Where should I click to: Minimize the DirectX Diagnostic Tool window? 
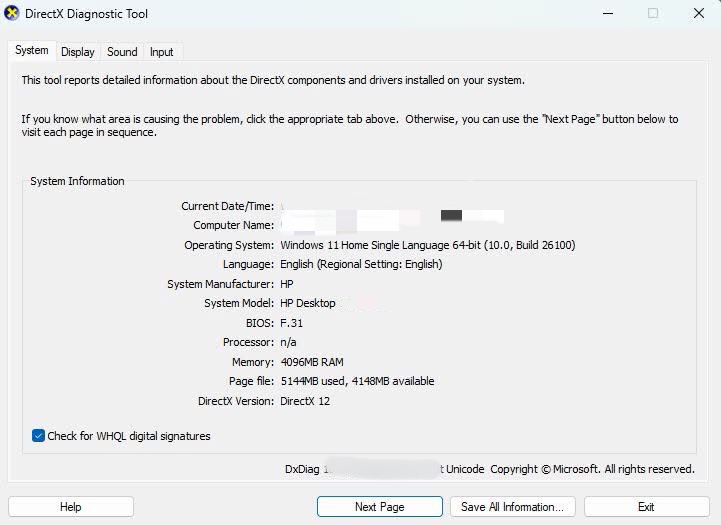608,13
